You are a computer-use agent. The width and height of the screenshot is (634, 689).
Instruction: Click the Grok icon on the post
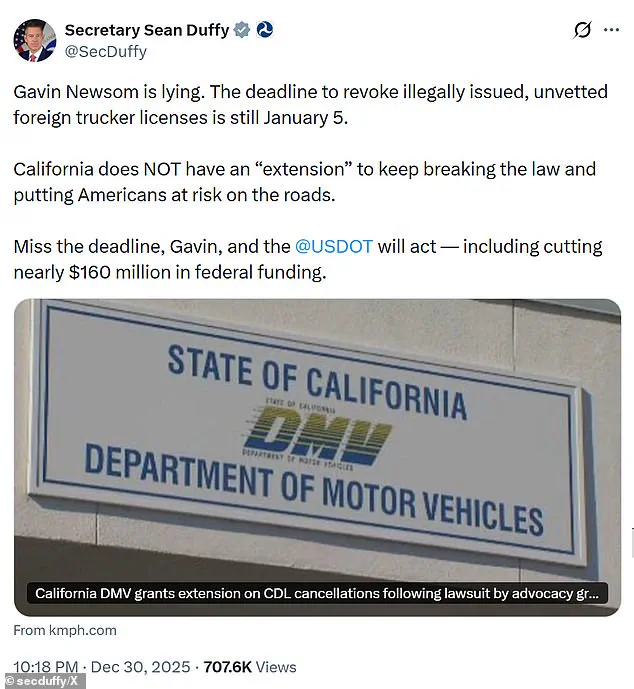point(582,30)
